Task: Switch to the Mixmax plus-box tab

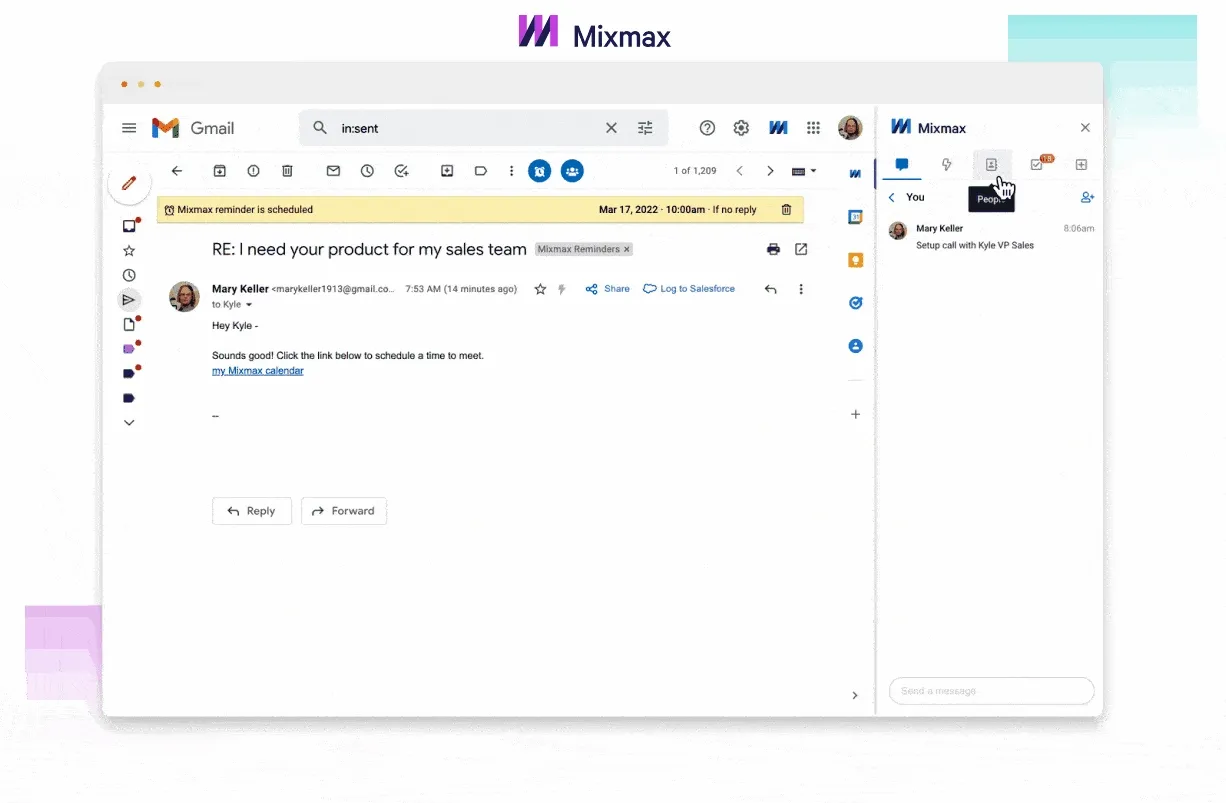Action: coord(1081,165)
